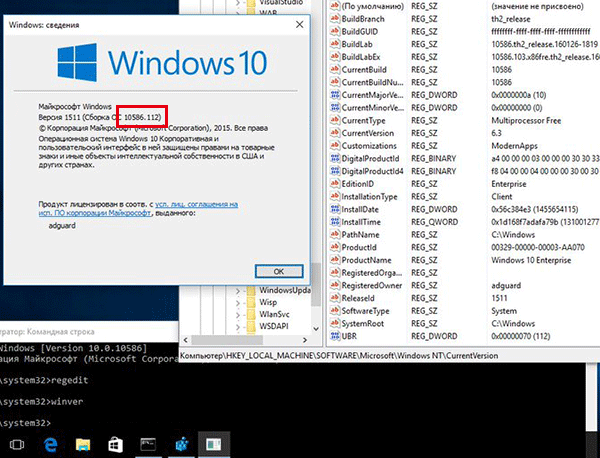Viewport: 600px width, 458px height.
Task: Select the WlanSvc key in registry tree
Action: (x=274, y=314)
